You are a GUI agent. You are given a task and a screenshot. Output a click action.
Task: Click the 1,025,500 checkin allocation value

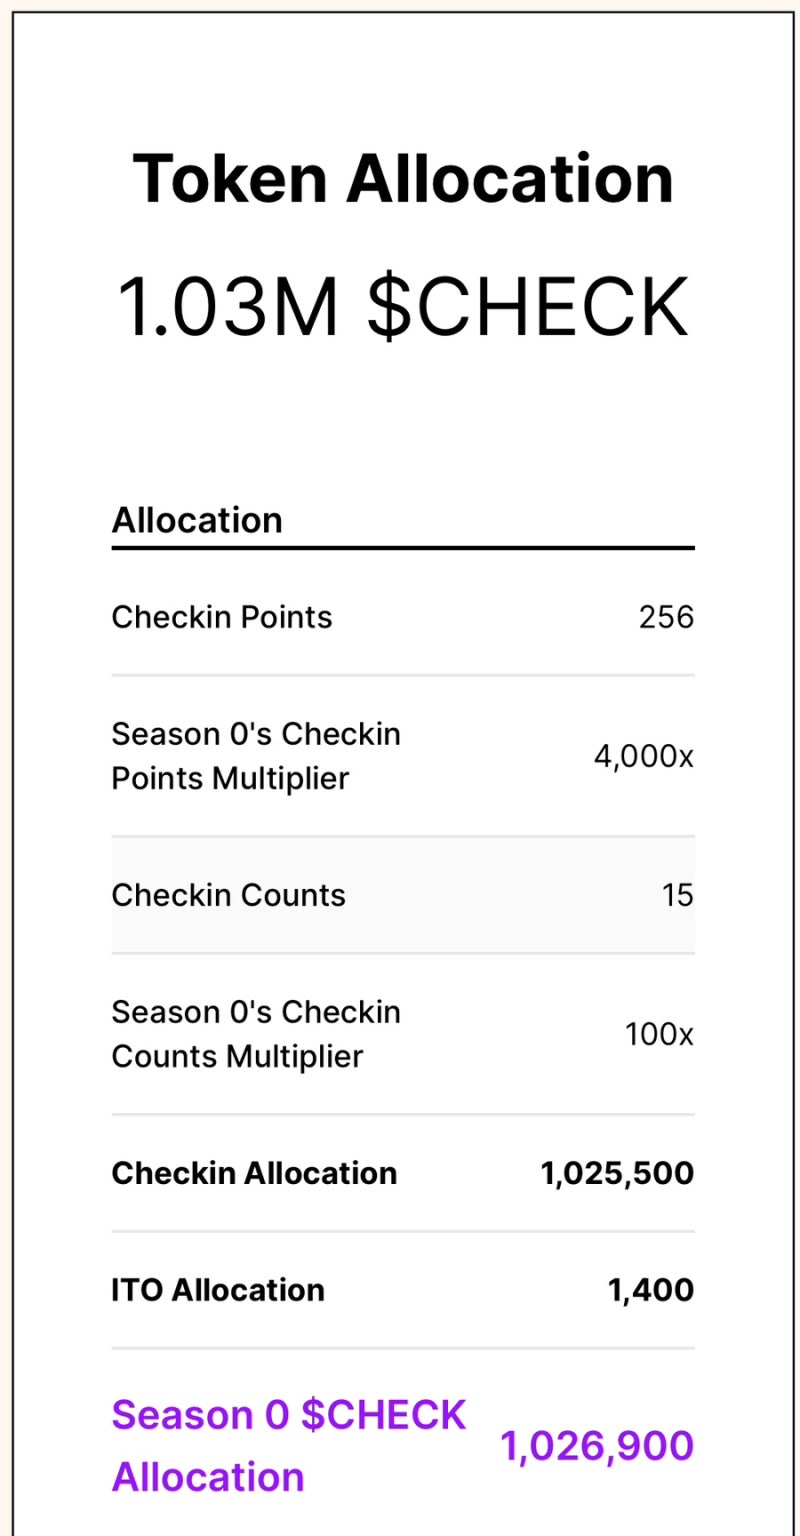(x=617, y=1173)
